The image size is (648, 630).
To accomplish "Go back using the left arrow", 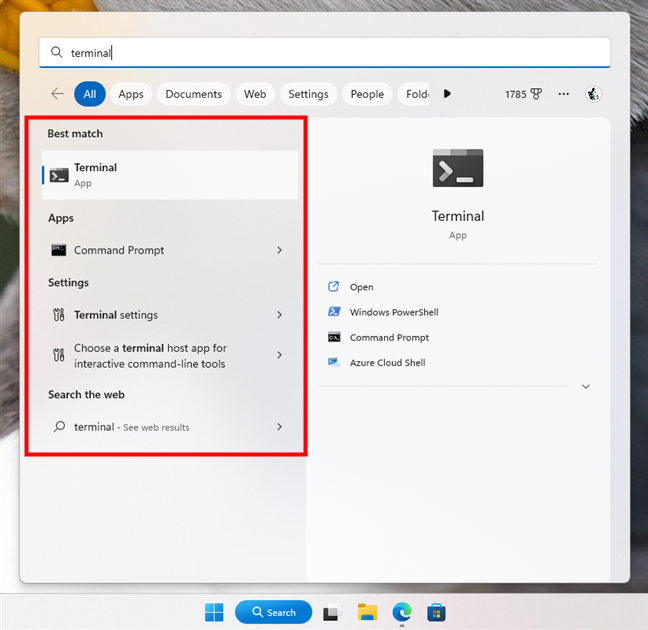I will pos(57,94).
